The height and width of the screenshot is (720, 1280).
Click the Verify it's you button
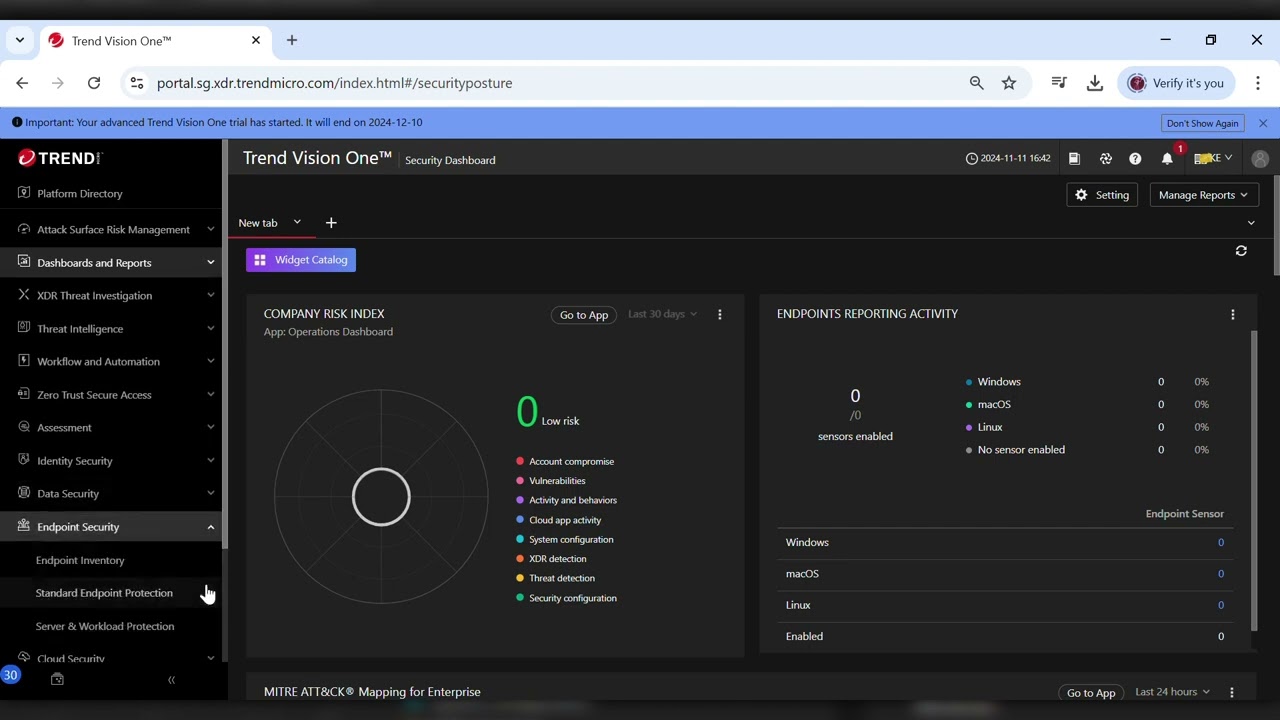pyautogui.click(x=1177, y=83)
